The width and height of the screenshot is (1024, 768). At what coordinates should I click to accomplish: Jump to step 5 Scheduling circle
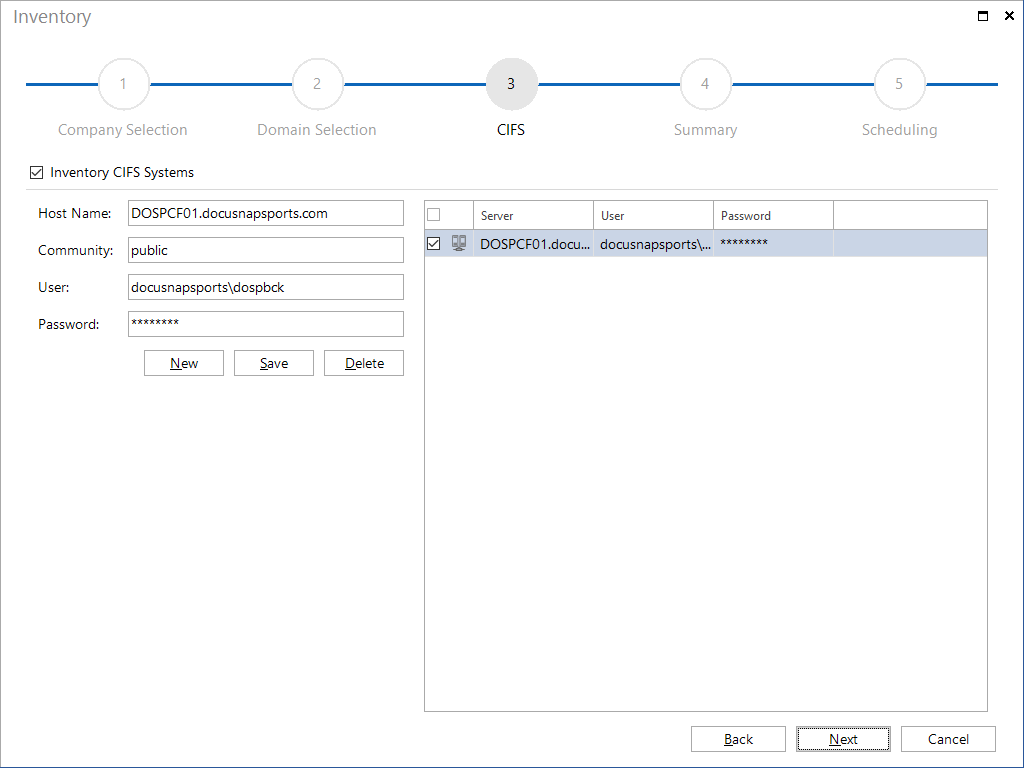click(899, 84)
